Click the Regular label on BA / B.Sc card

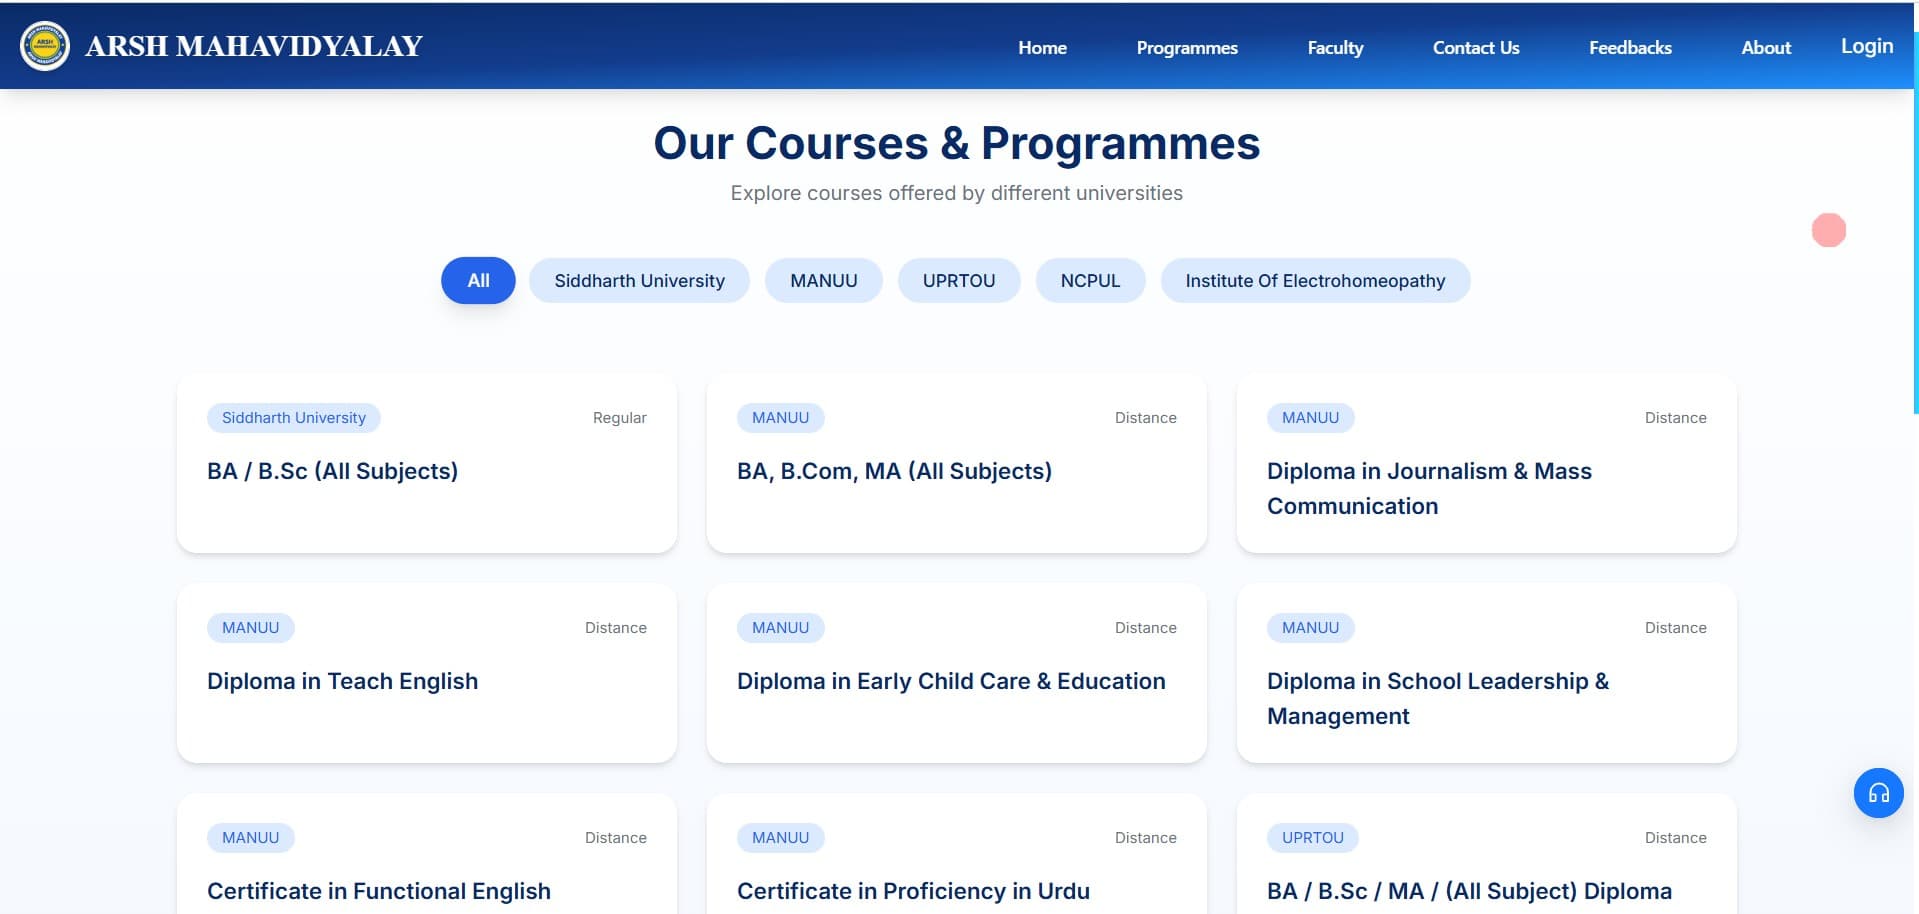point(619,418)
